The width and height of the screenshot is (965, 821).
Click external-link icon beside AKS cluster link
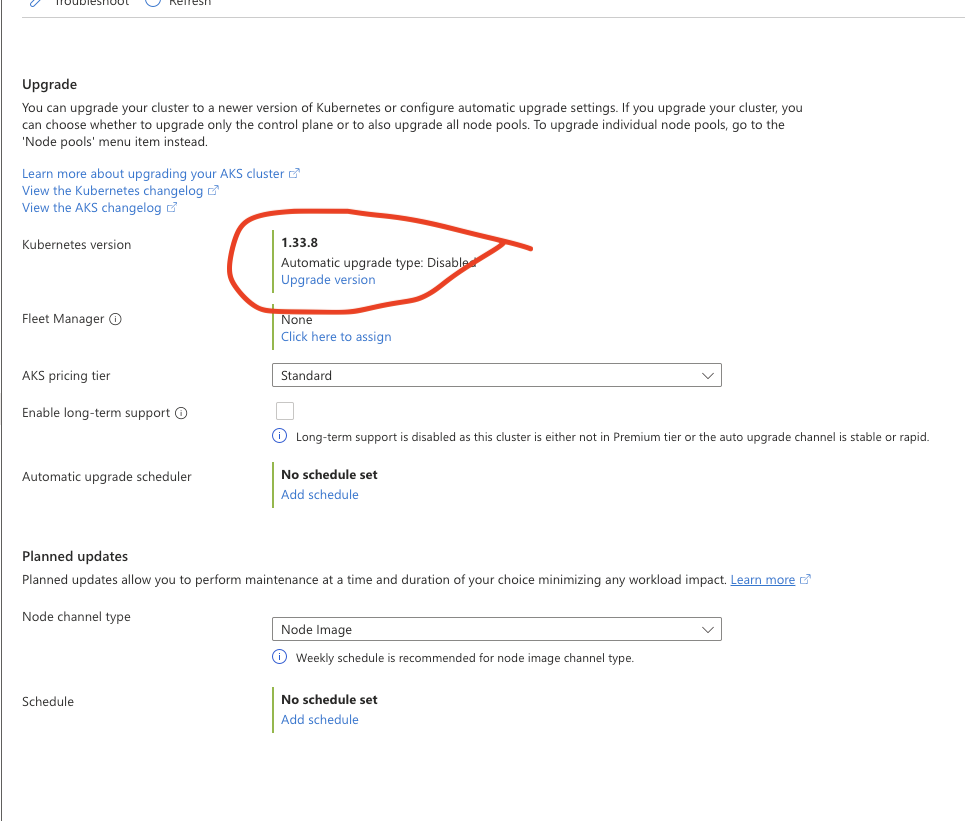tap(294, 174)
